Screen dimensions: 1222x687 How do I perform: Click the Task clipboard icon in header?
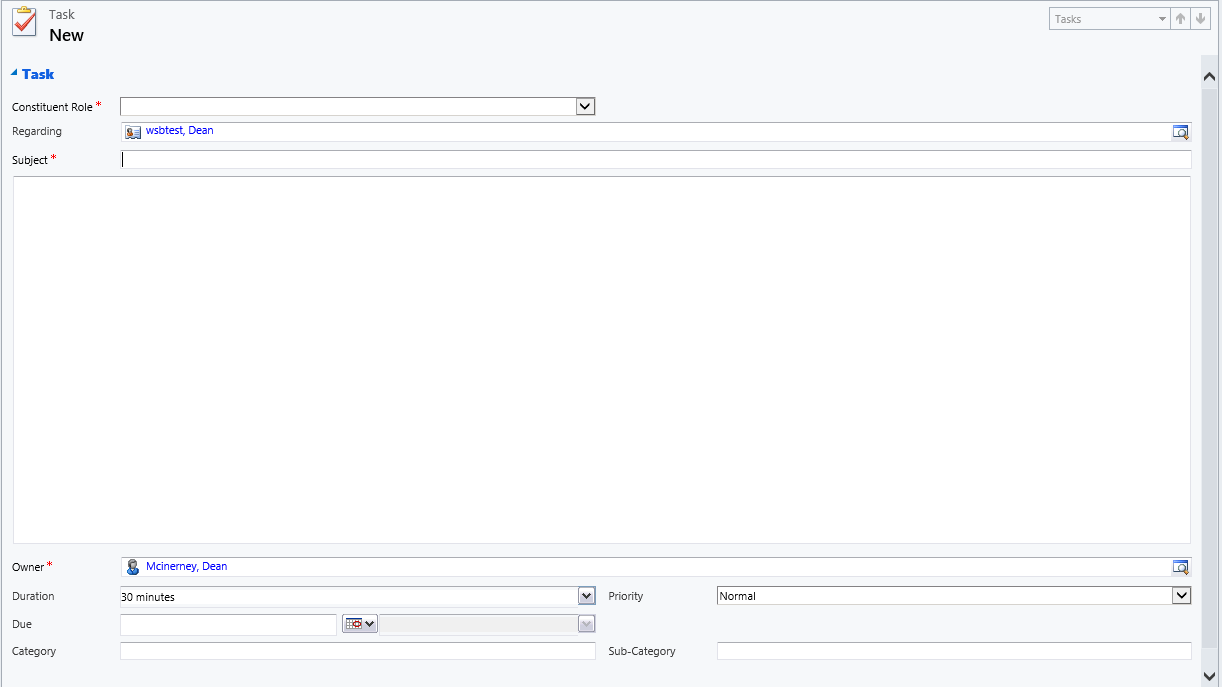pos(24,24)
